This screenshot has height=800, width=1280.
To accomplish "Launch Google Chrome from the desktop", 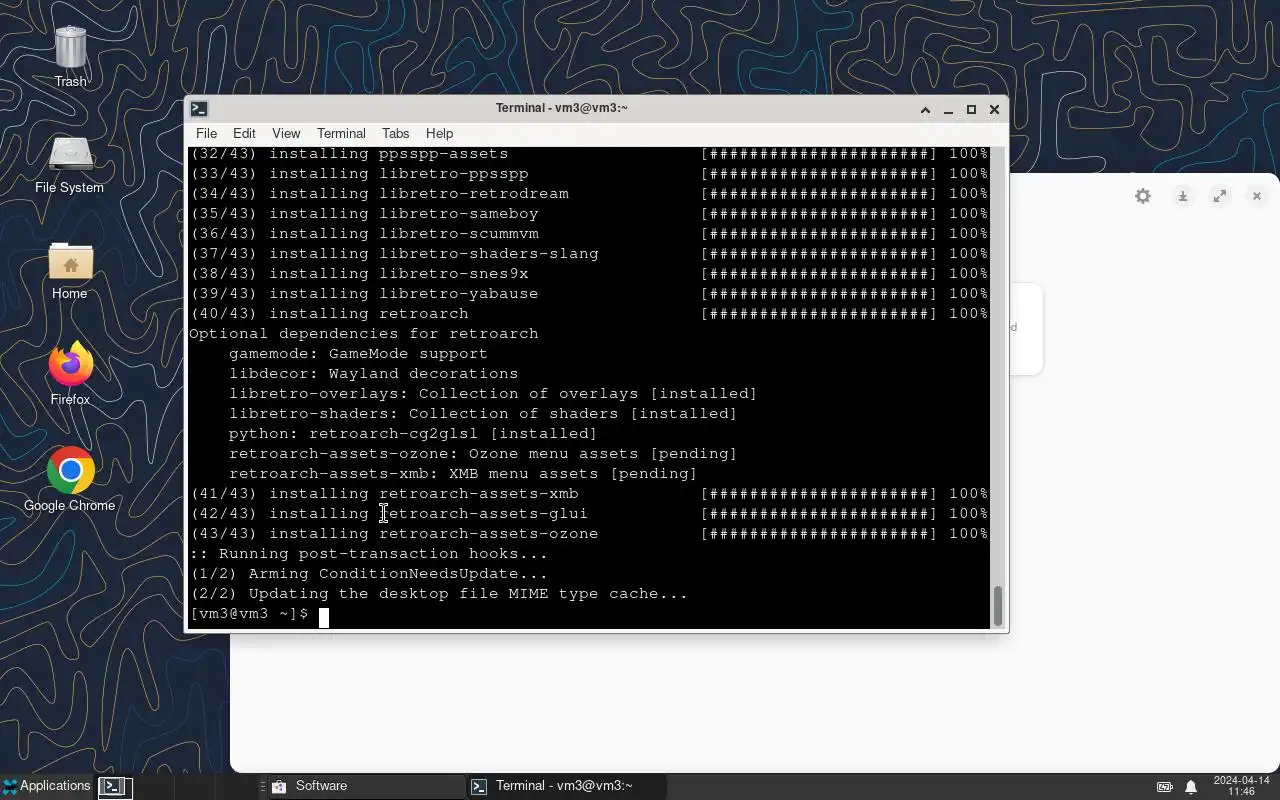I will click(70, 481).
